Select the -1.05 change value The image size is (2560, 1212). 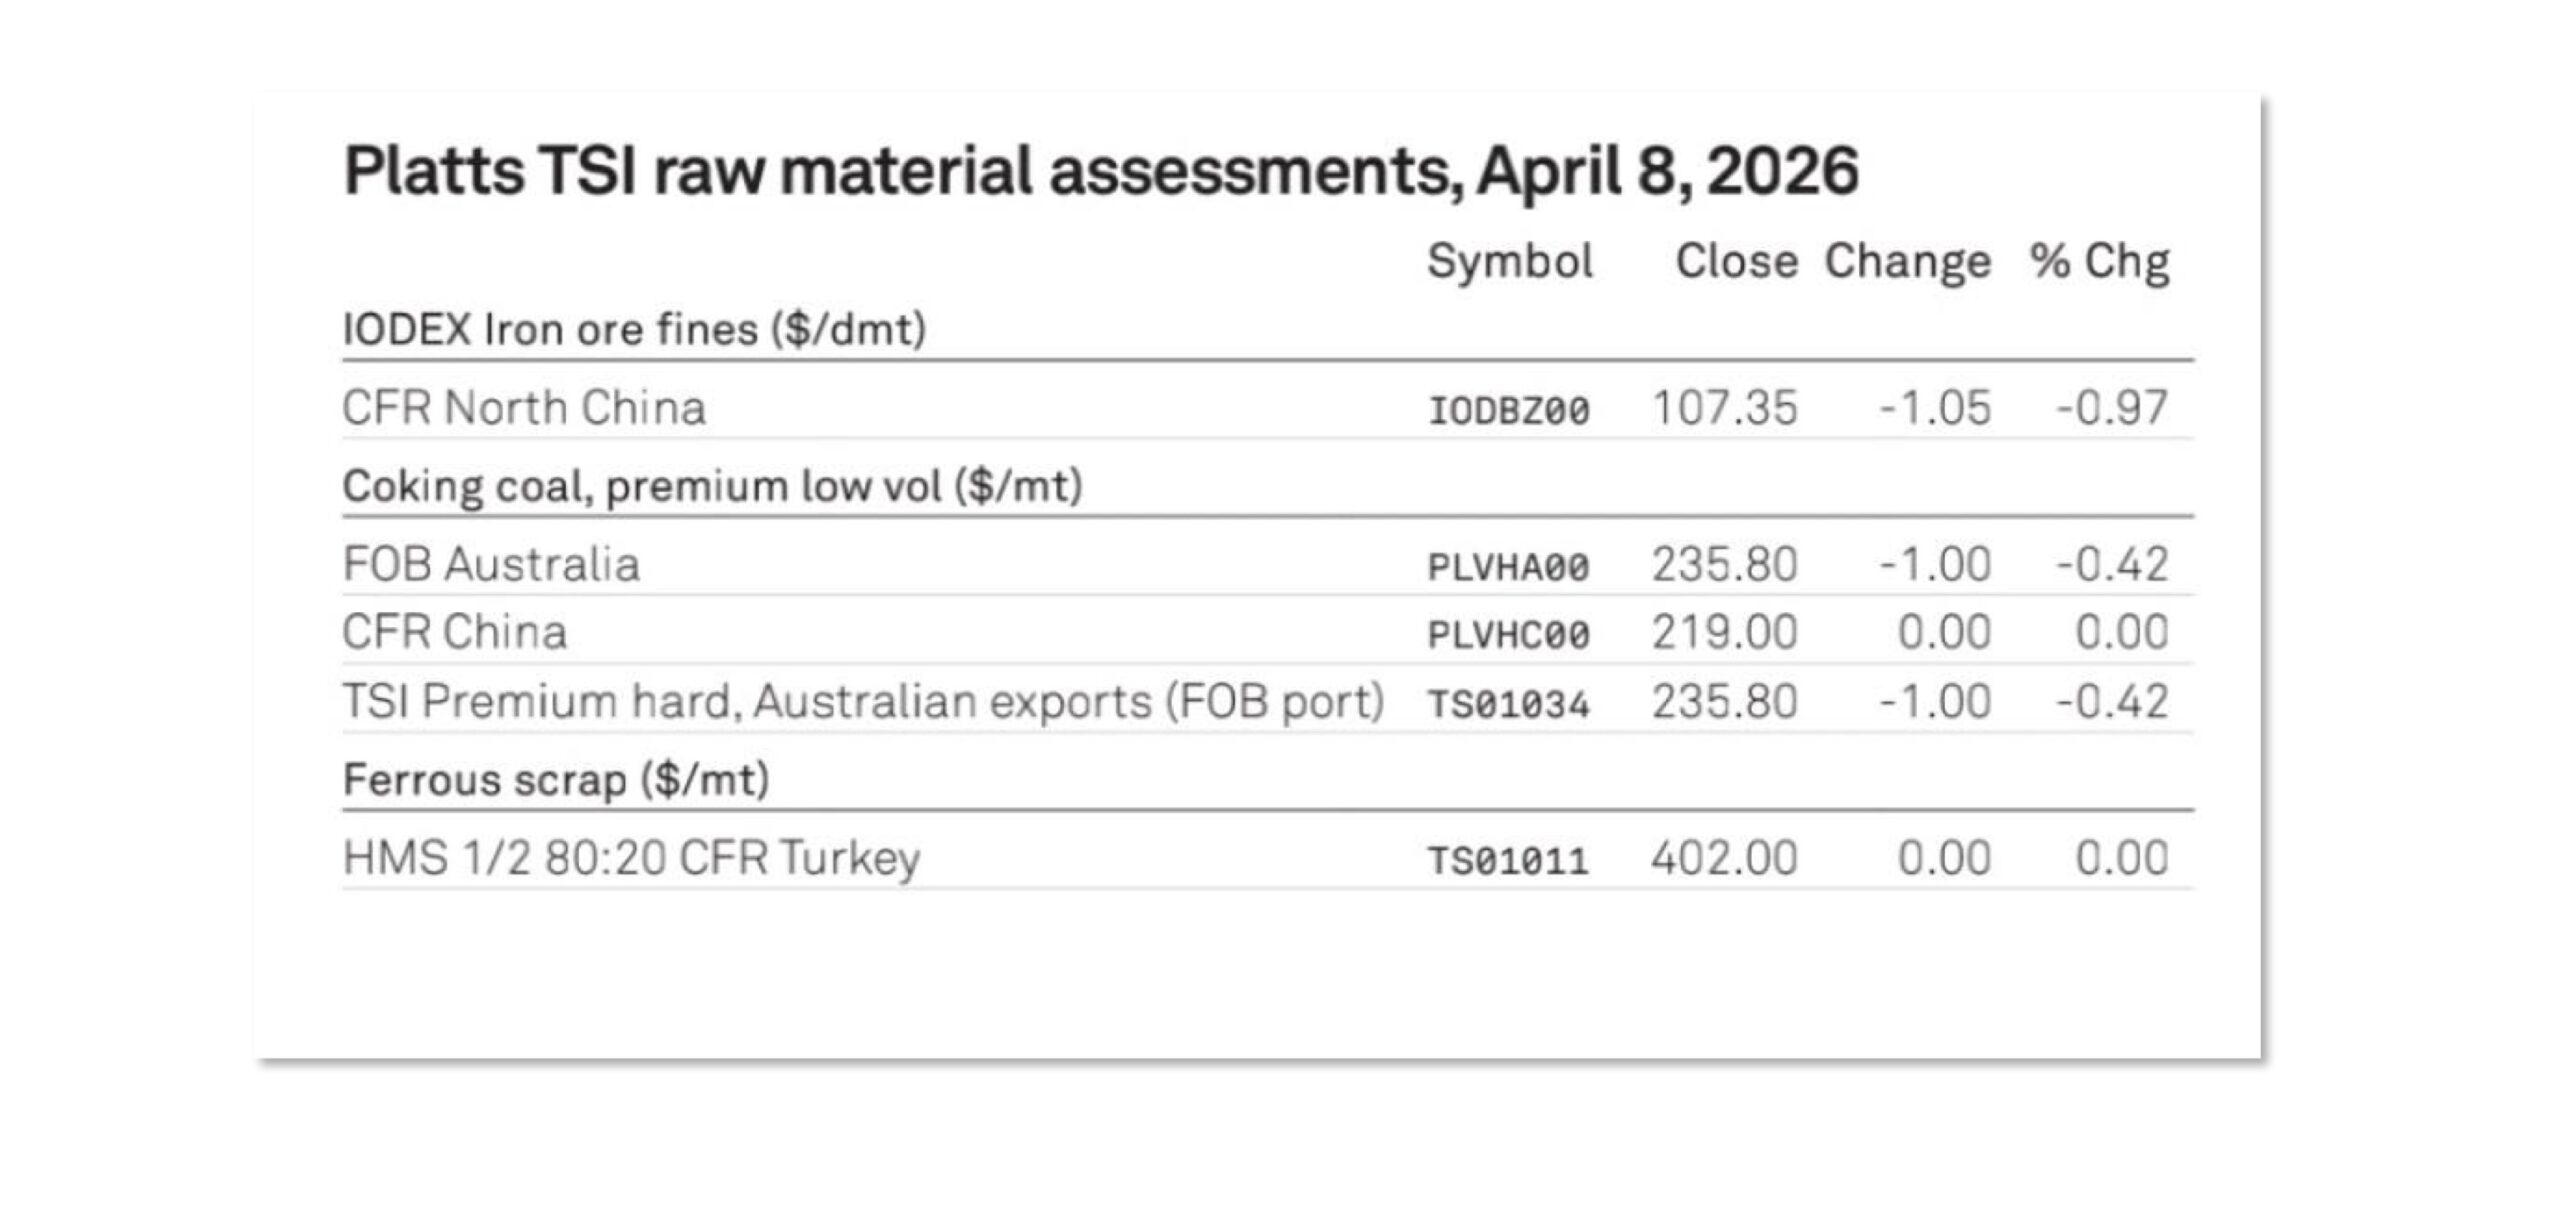1935,408
